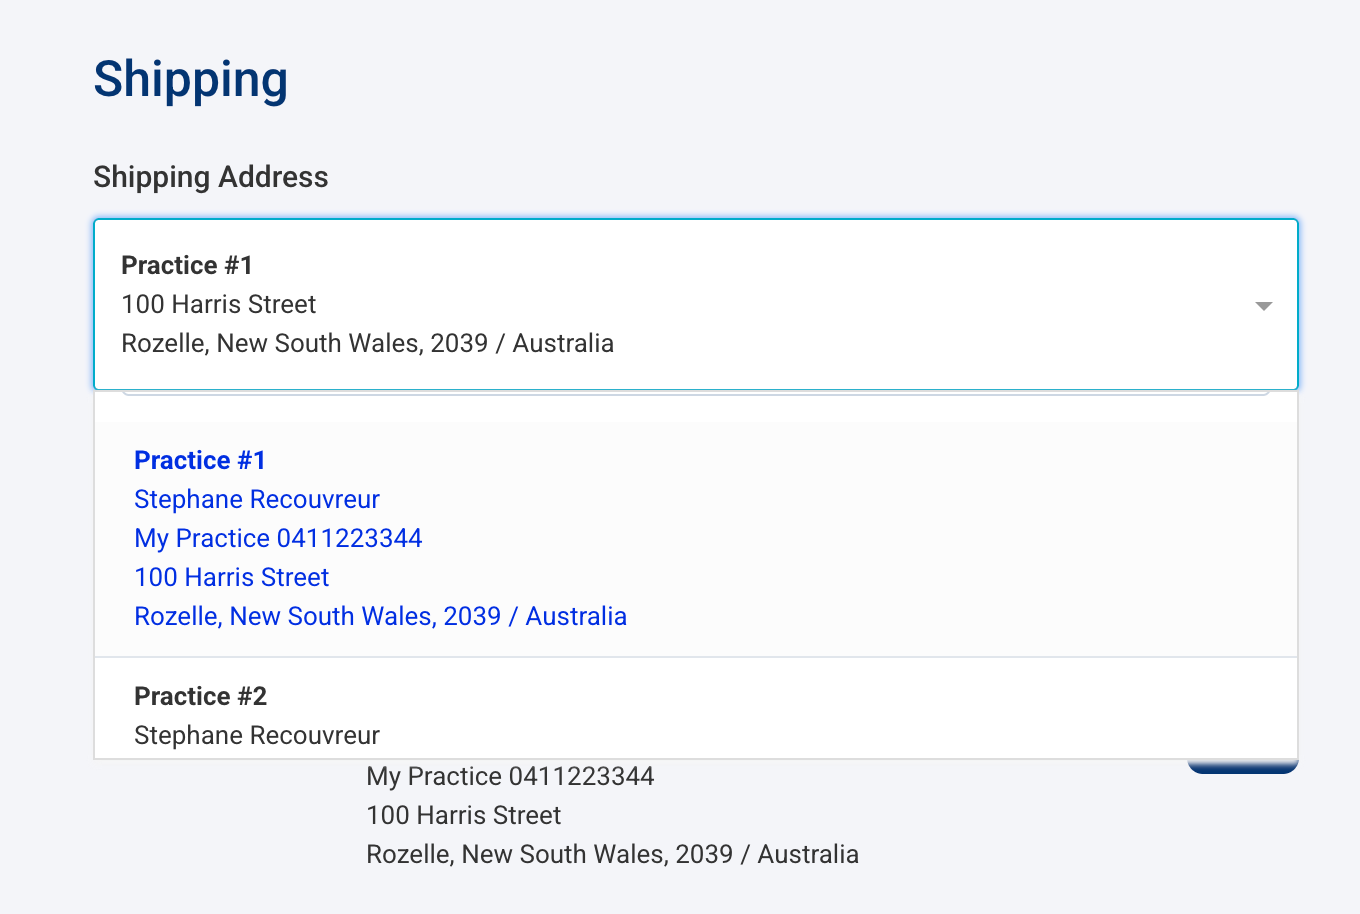Image resolution: width=1360 pixels, height=914 pixels.
Task: Click 100 Harris Street text below the list
Action: (x=464, y=815)
